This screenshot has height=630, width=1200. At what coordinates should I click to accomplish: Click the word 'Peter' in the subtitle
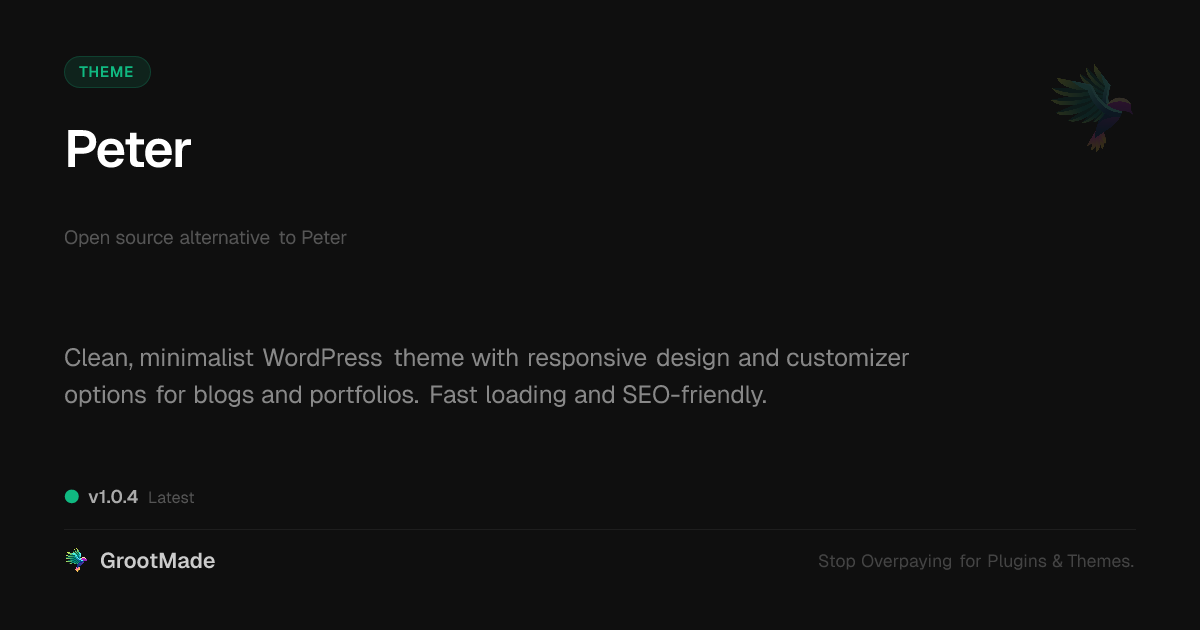(324, 238)
